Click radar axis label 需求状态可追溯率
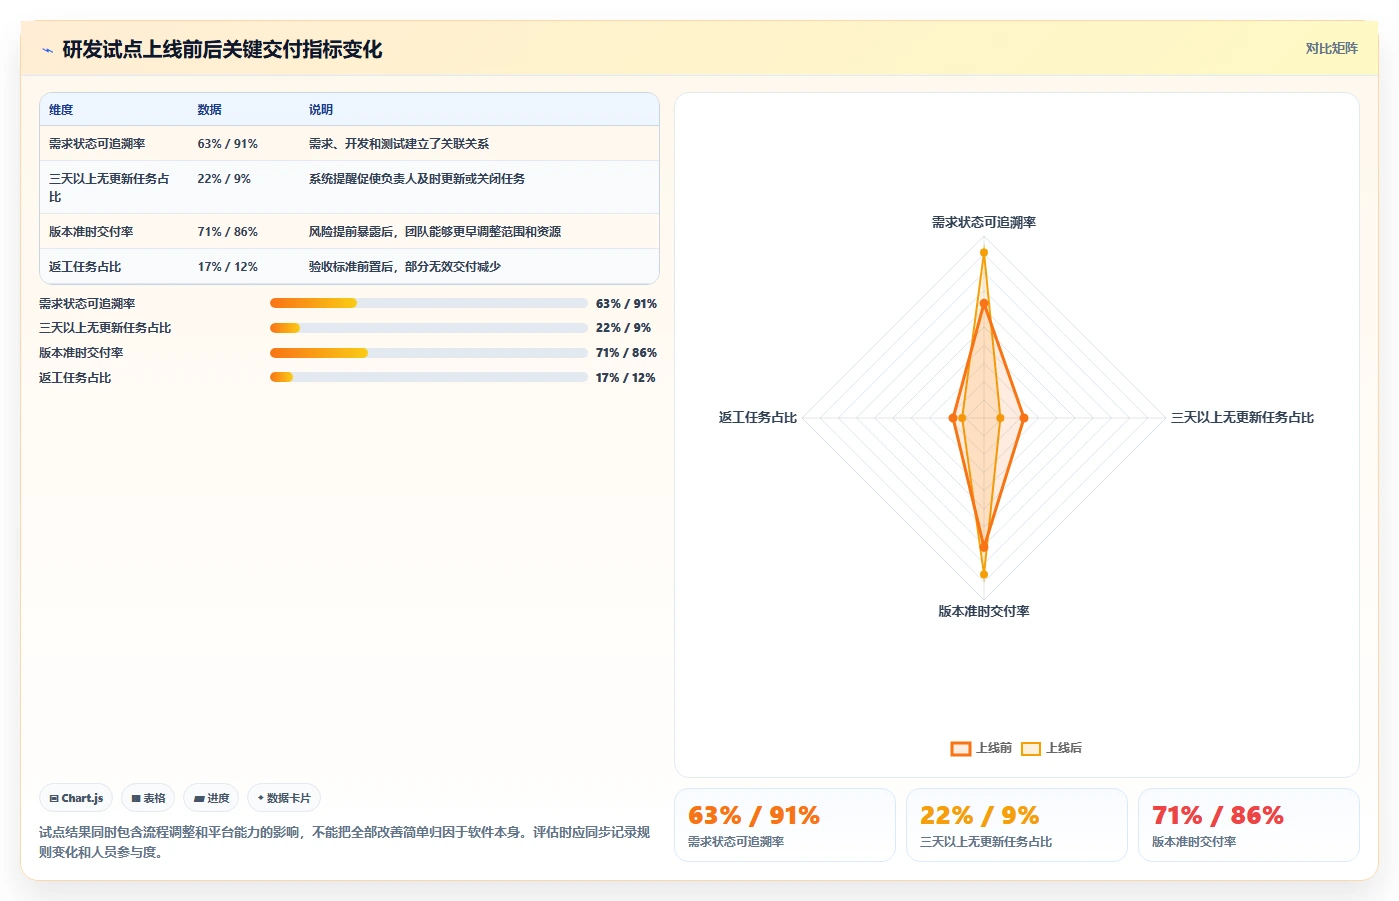 click(984, 222)
